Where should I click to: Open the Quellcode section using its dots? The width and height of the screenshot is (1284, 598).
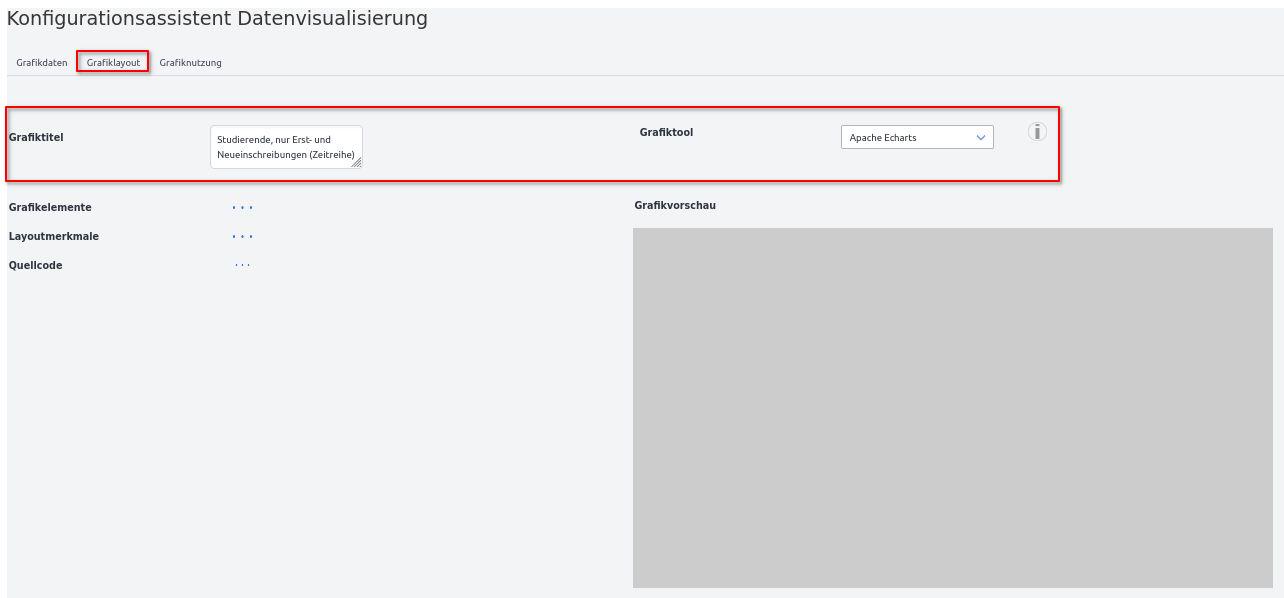(242, 265)
